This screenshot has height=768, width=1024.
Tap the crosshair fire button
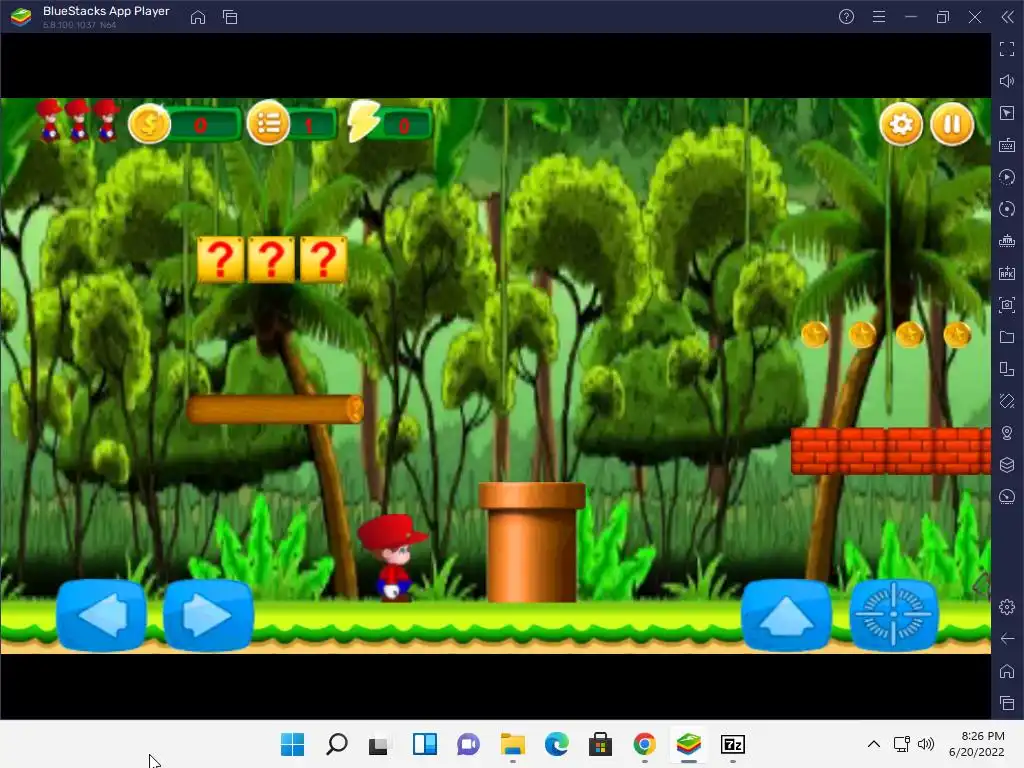pos(893,615)
